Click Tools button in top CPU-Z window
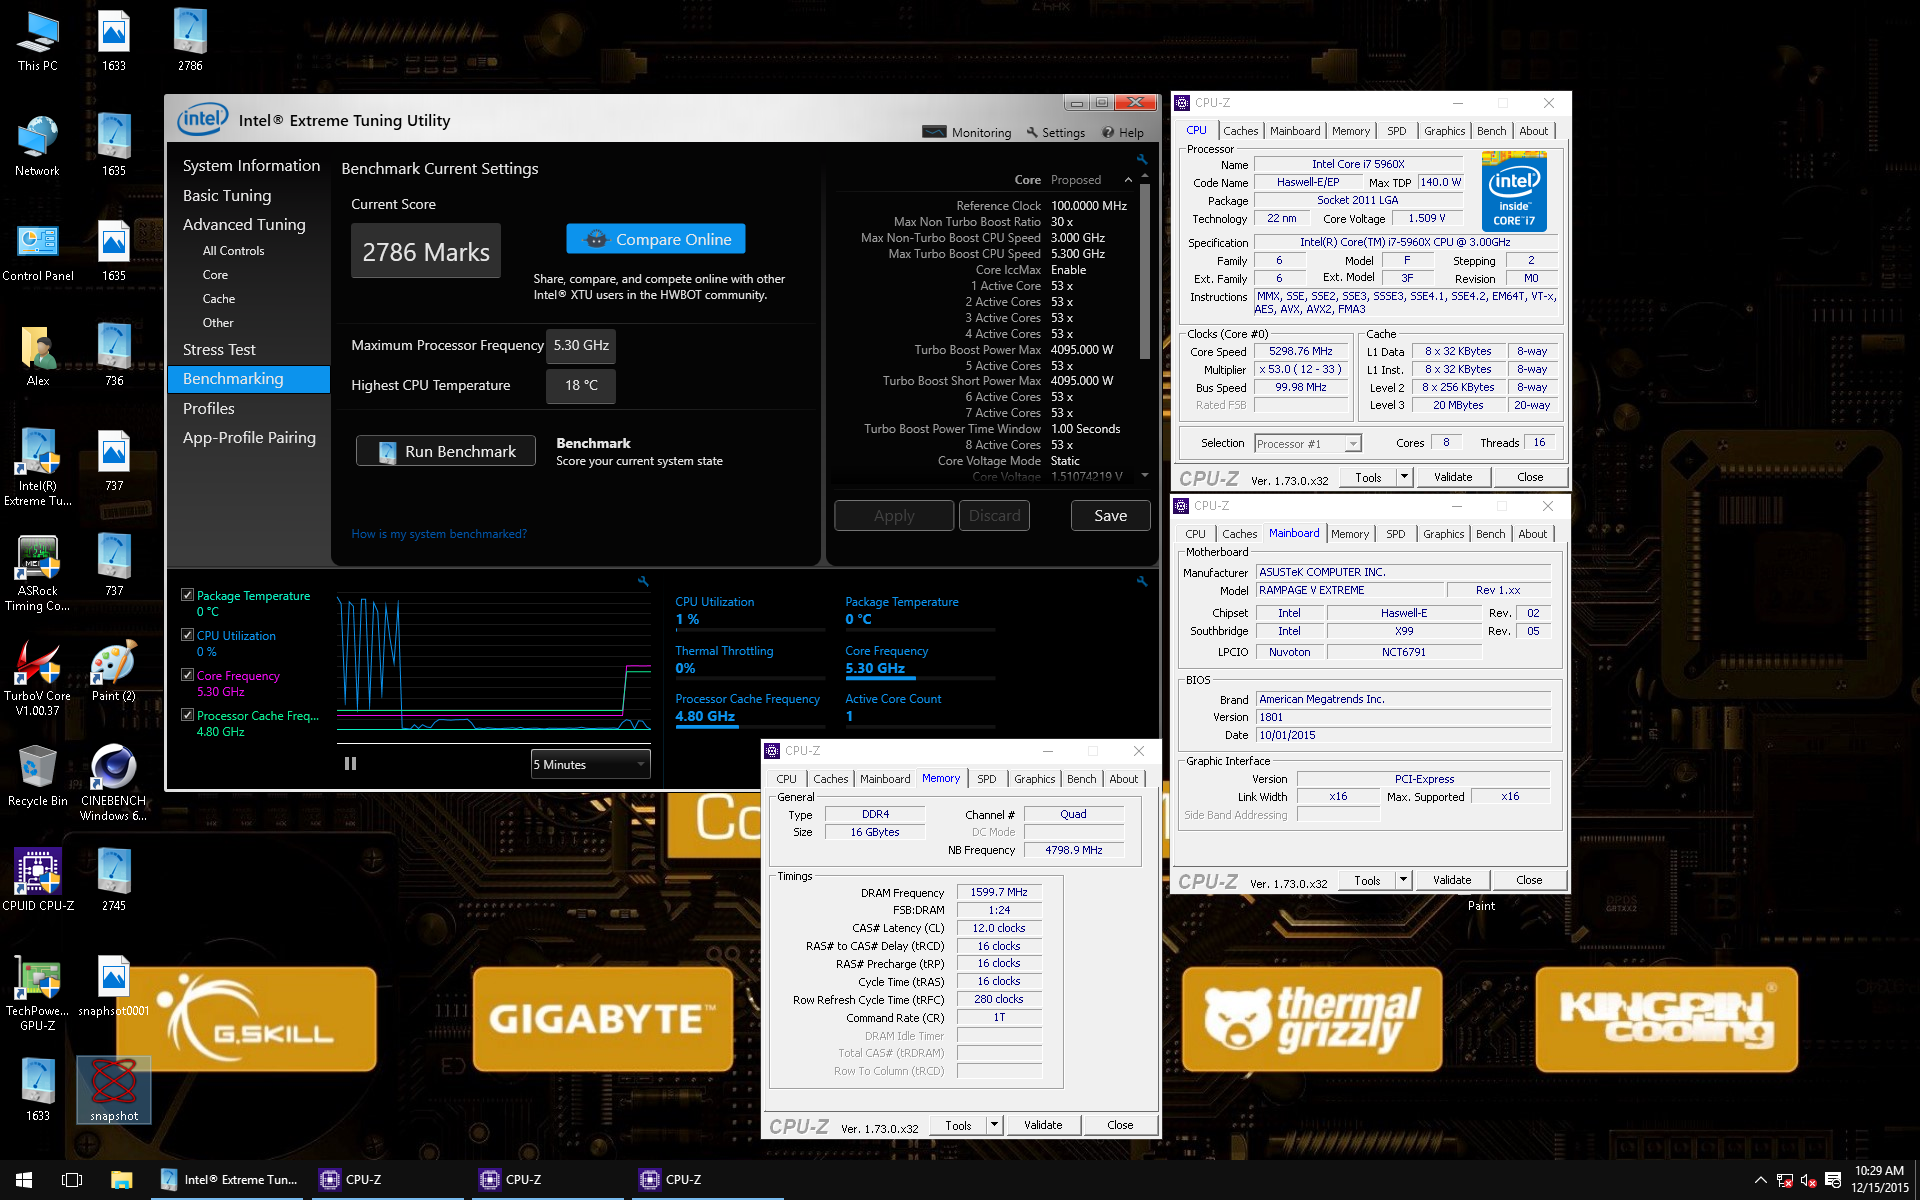 (1368, 477)
